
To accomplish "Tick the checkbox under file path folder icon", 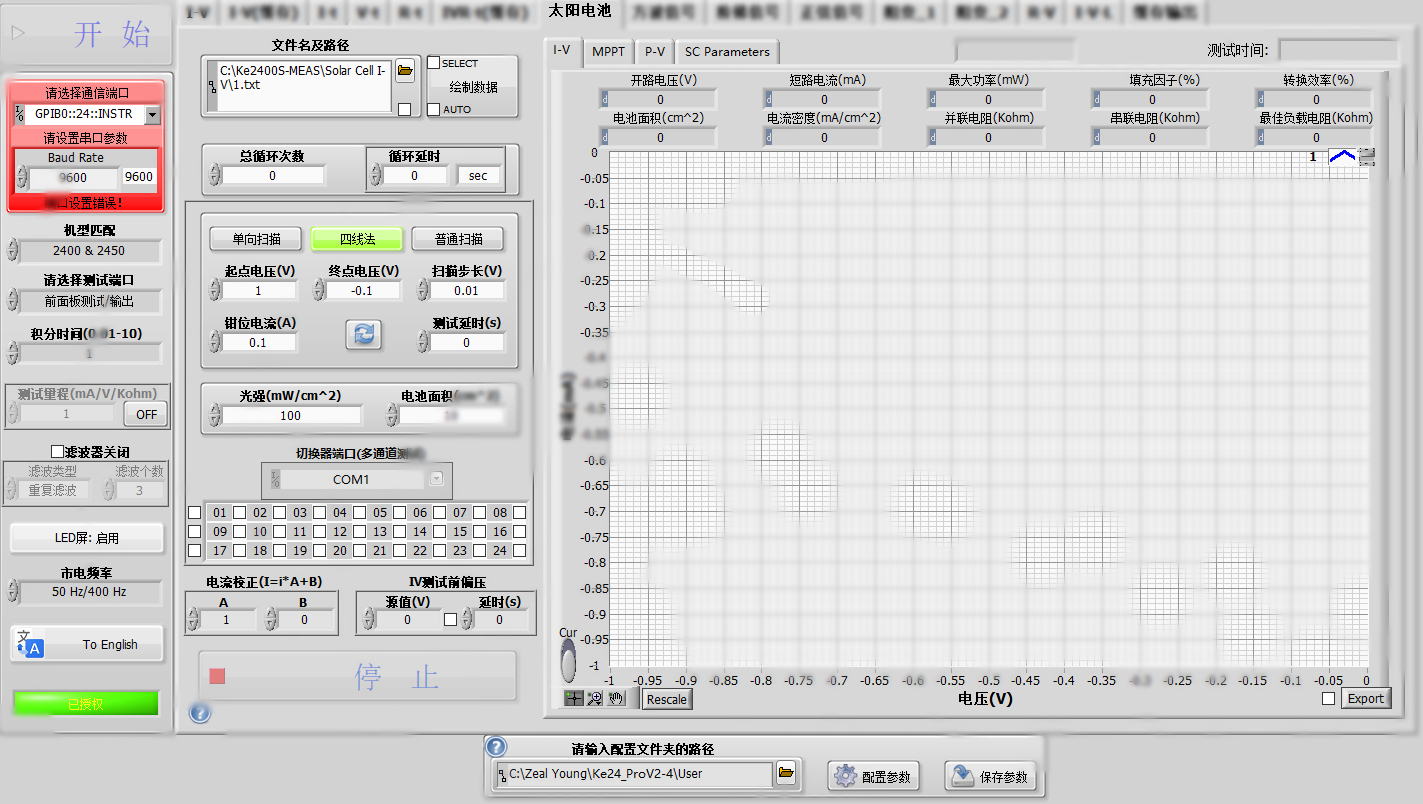I will tap(404, 109).
